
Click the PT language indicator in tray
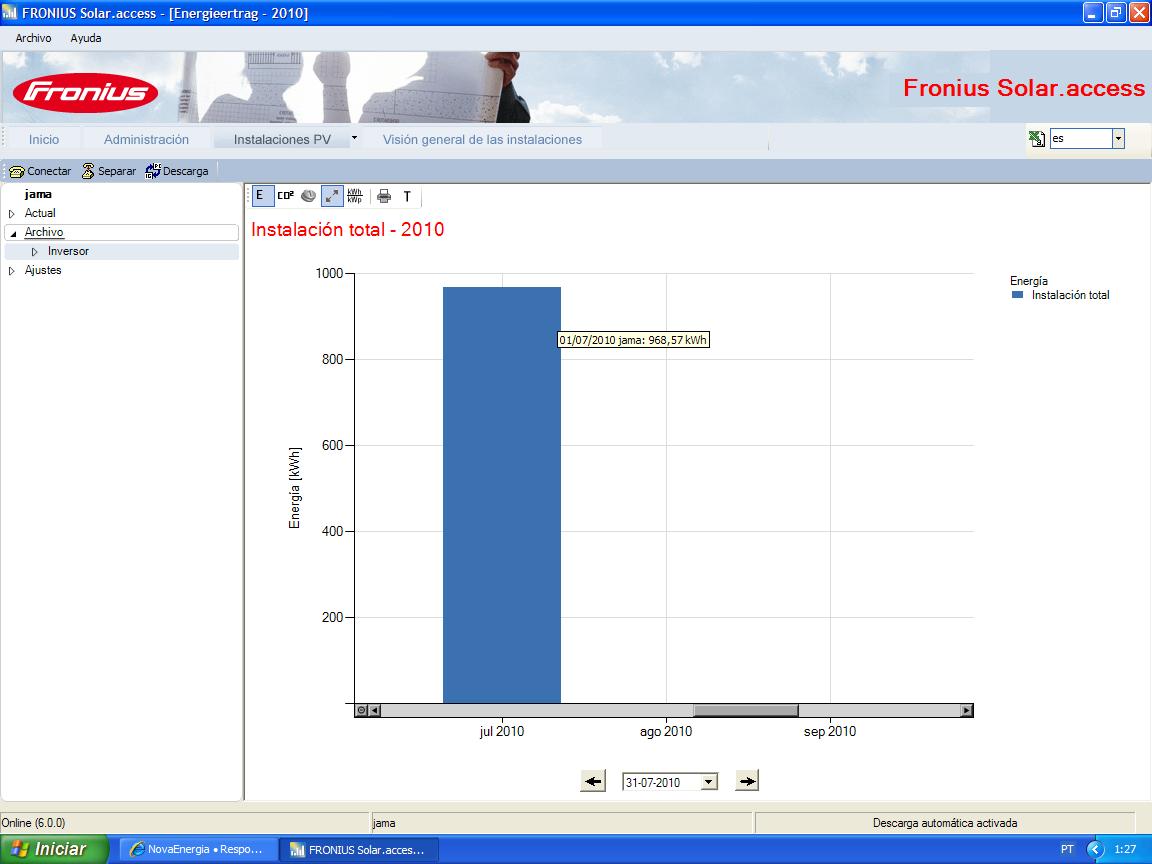click(1067, 849)
